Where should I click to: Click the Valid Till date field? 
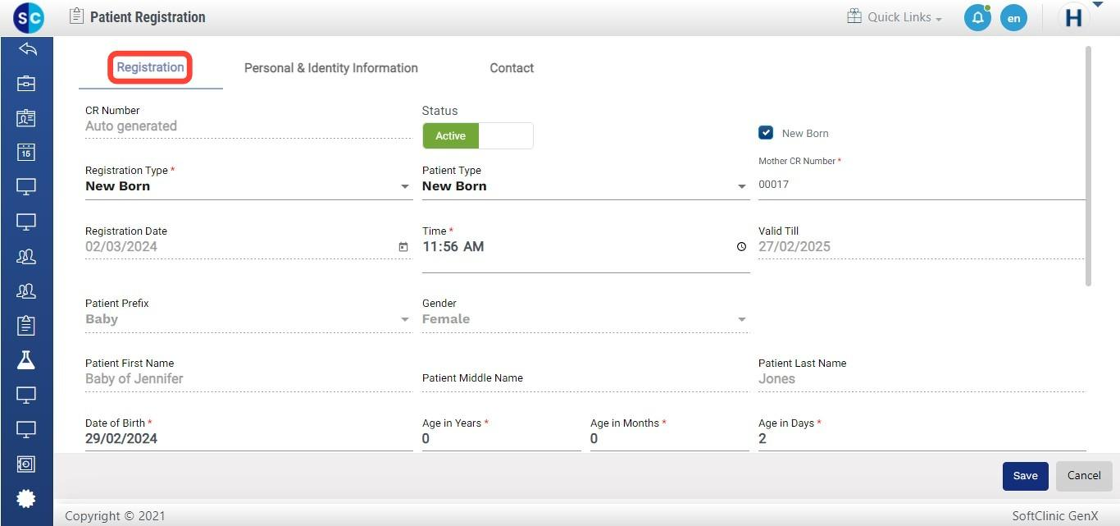[921, 247]
